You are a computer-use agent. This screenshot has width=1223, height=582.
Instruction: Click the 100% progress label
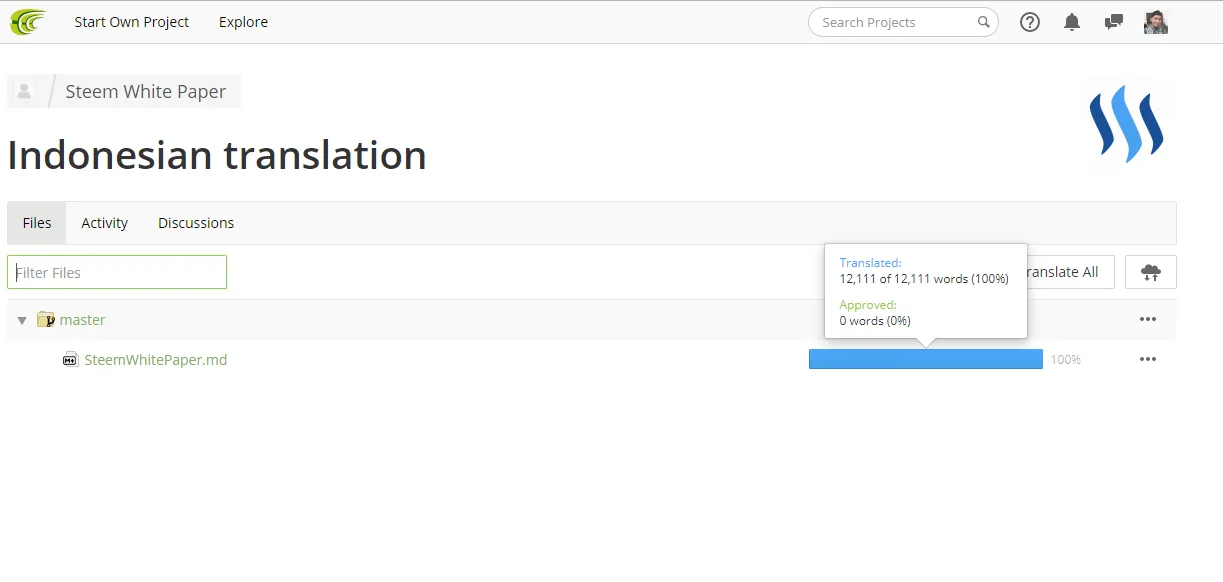[1066, 360]
